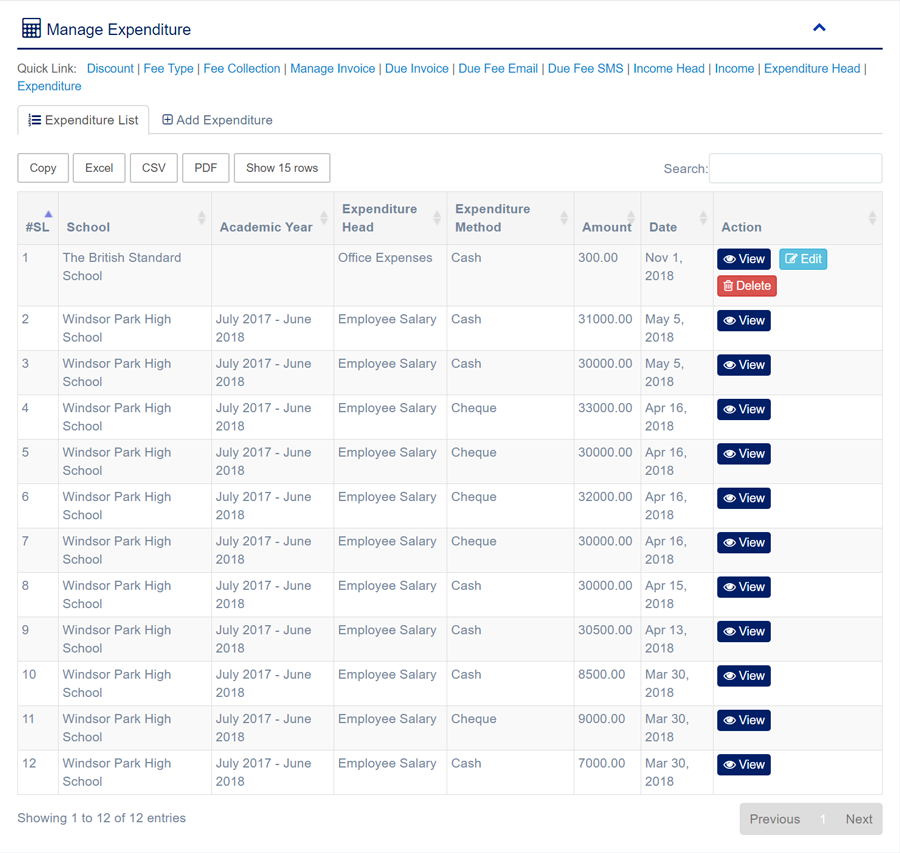The width and height of the screenshot is (900, 853).
Task: Switch to the Add Expenditure tab
Action: click(217, 120)
